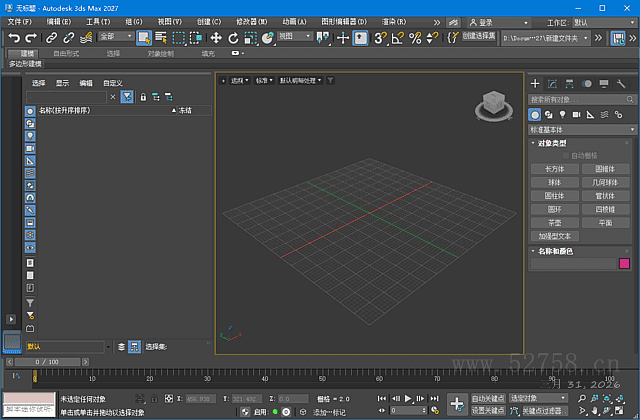Enable the 自动栅格 checkbox
This screenshot has width=640, height=420.
pos(566,156)
